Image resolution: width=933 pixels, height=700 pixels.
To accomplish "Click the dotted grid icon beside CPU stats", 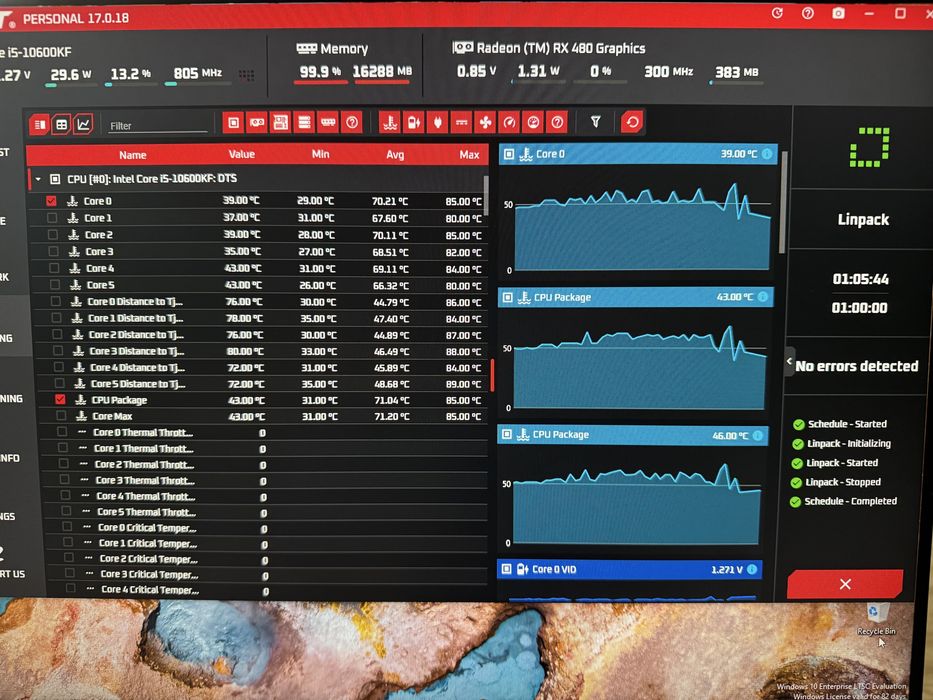I will click(246, 74).
